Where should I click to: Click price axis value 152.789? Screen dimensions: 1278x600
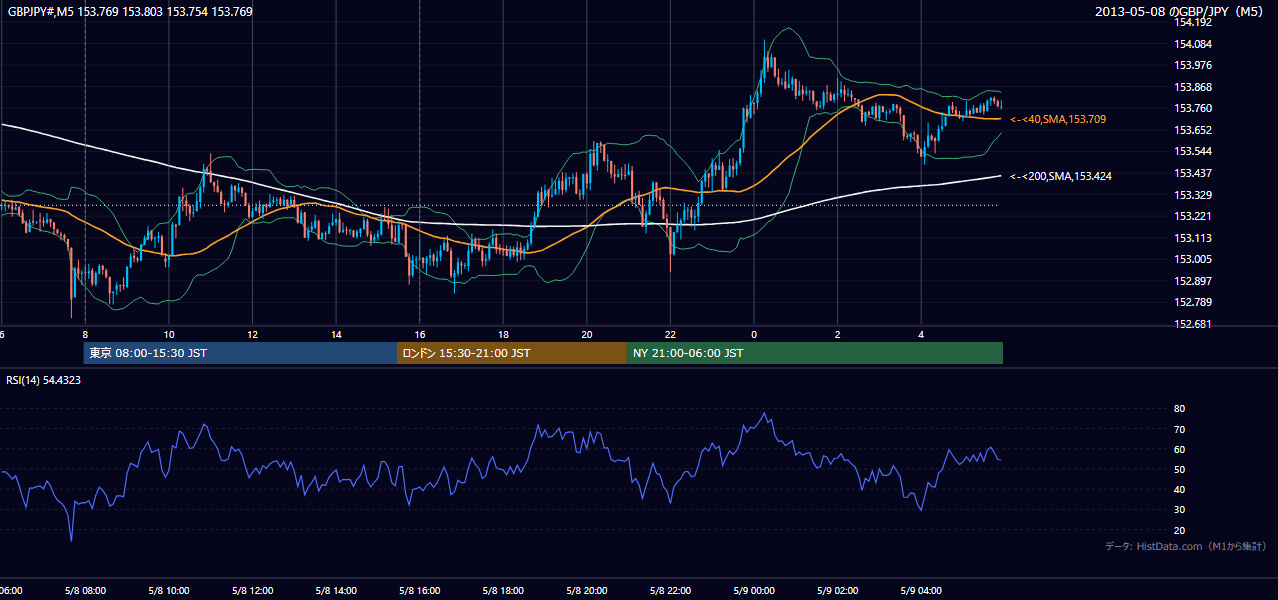[1195, 302]
